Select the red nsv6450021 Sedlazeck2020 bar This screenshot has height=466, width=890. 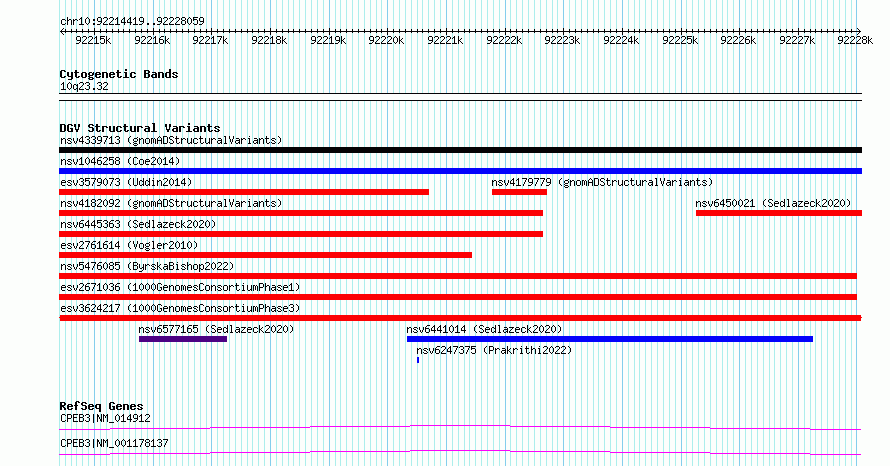coord(779,213)
